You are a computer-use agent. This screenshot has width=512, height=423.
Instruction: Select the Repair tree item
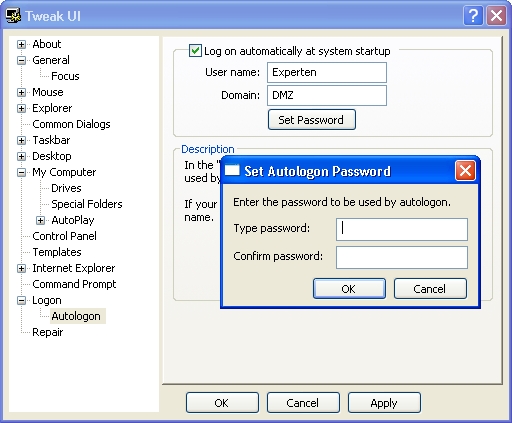tap(48, 332)
